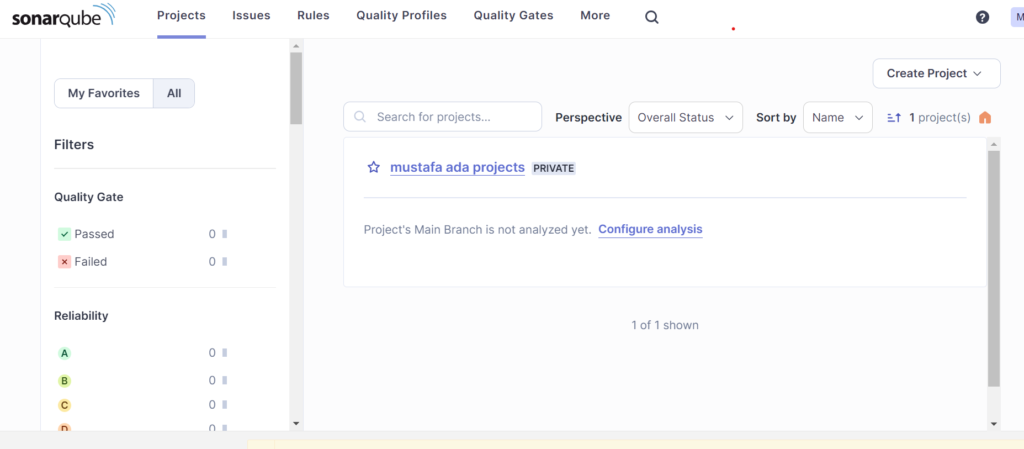Open search via magnifier icon in navbar

[x=652, y=17]
